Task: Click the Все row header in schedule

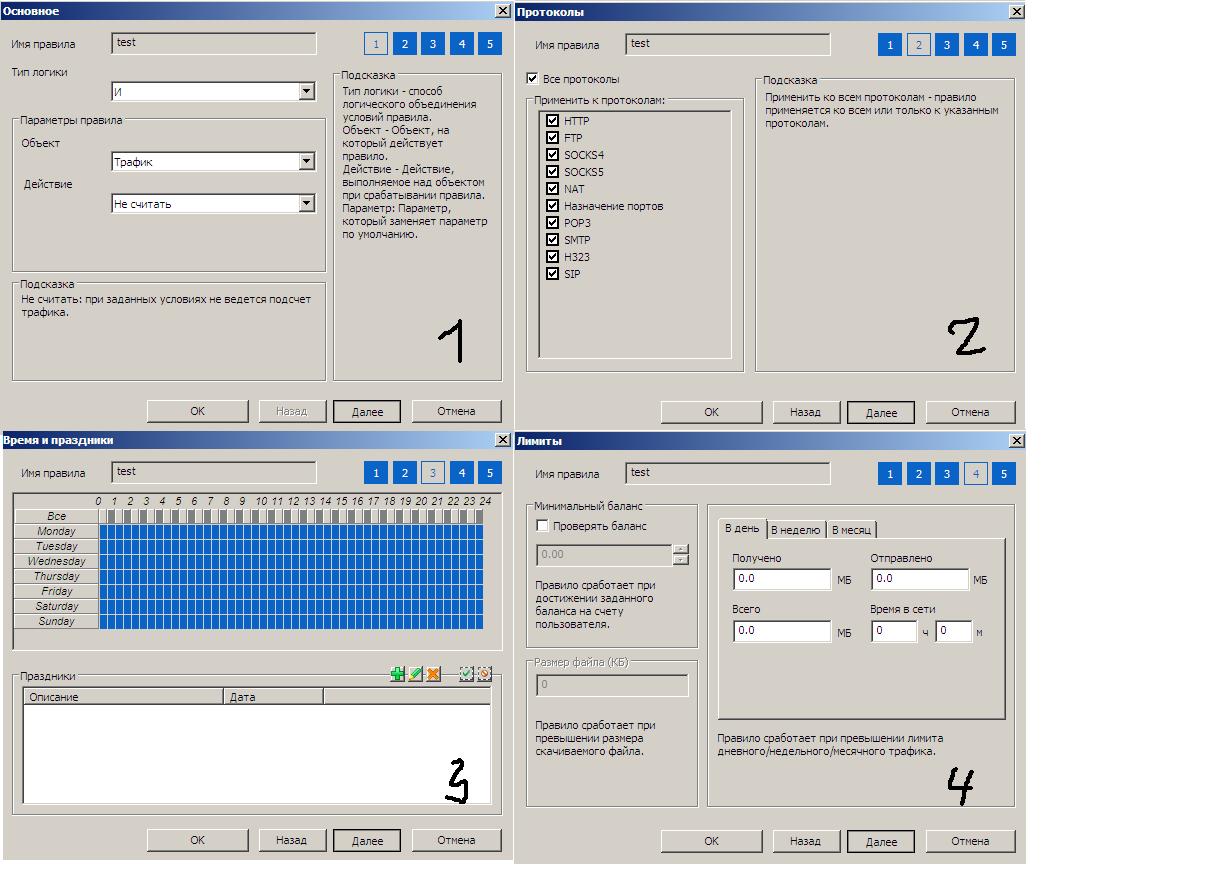Action: 57,517
